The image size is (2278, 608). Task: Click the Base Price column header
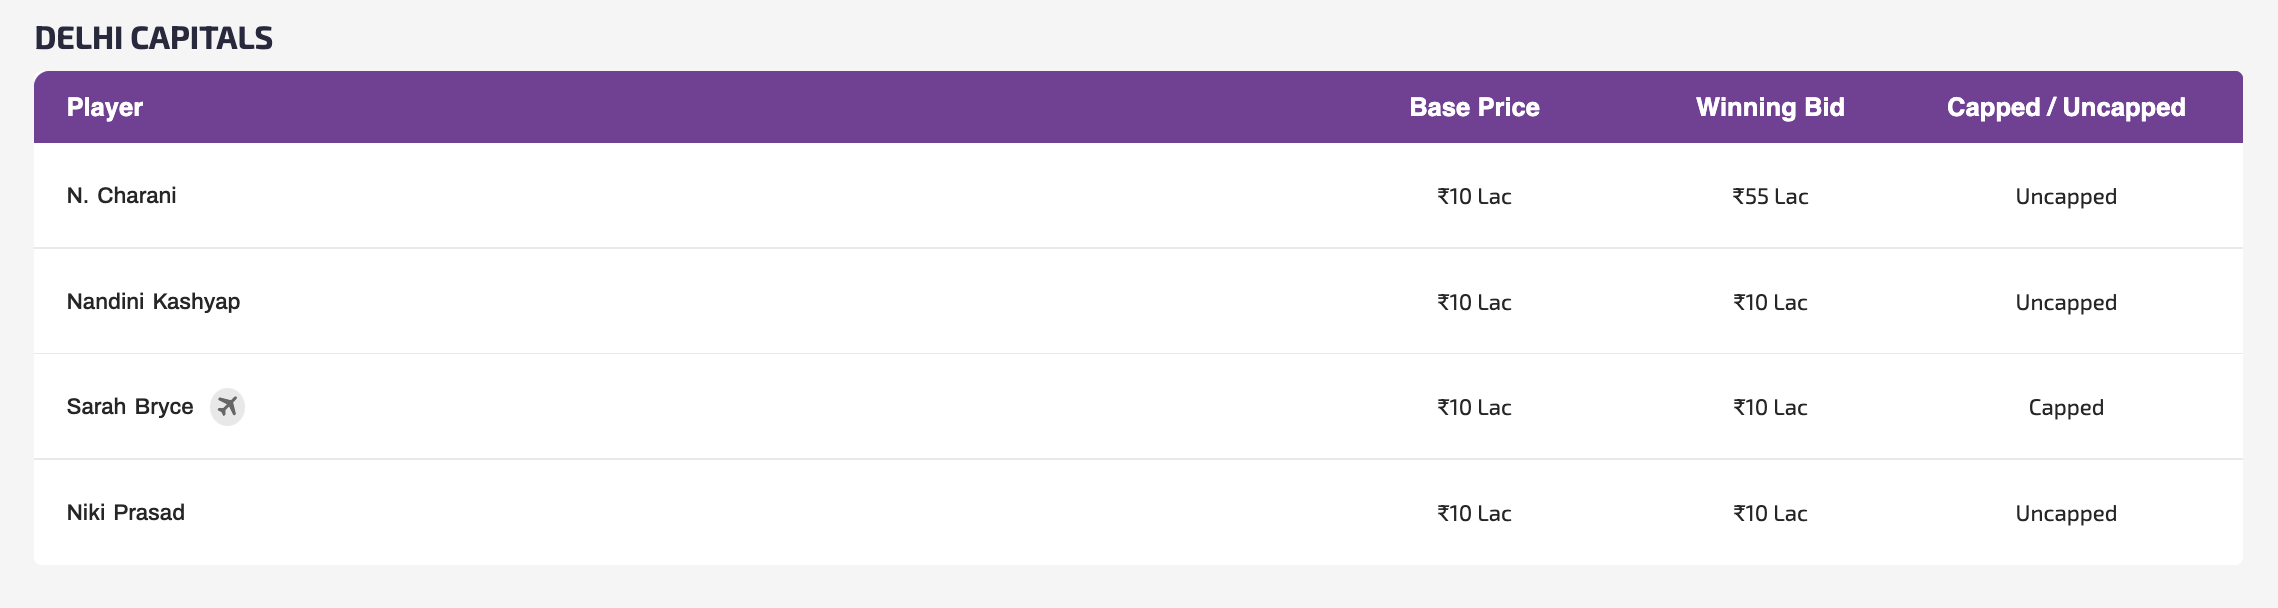point(1474,107)
